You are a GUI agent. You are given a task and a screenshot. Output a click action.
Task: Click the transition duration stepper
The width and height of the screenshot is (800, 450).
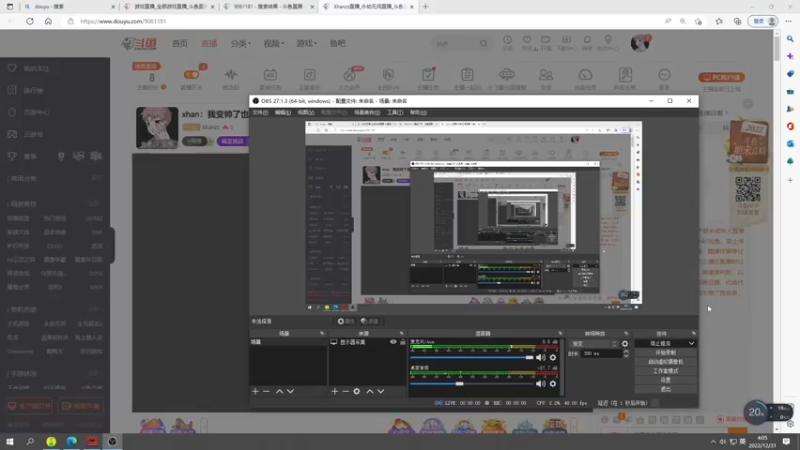click(626, 354)
